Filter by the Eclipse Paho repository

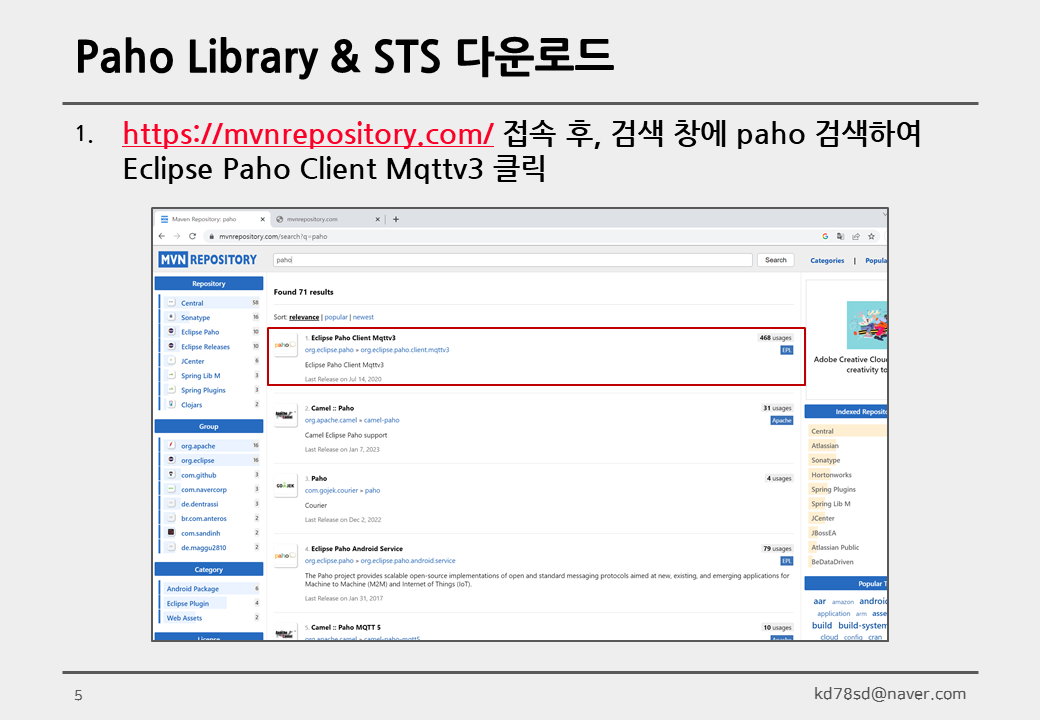tap(200, 332)
